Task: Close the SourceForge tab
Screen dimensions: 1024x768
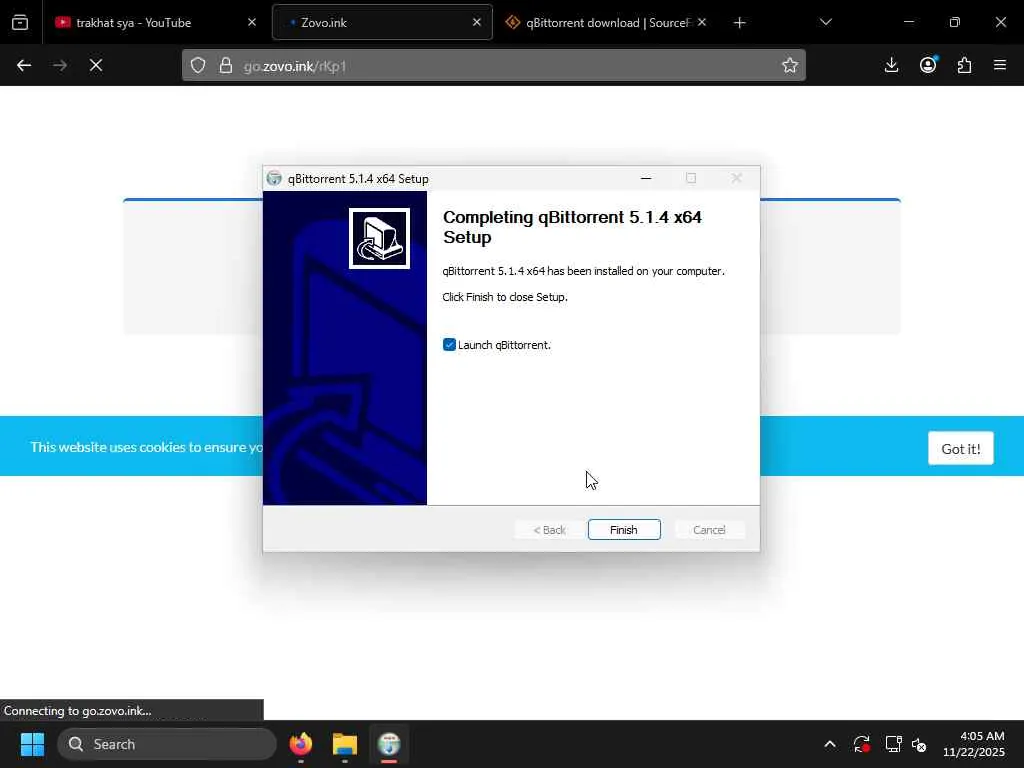Action: 701,22
